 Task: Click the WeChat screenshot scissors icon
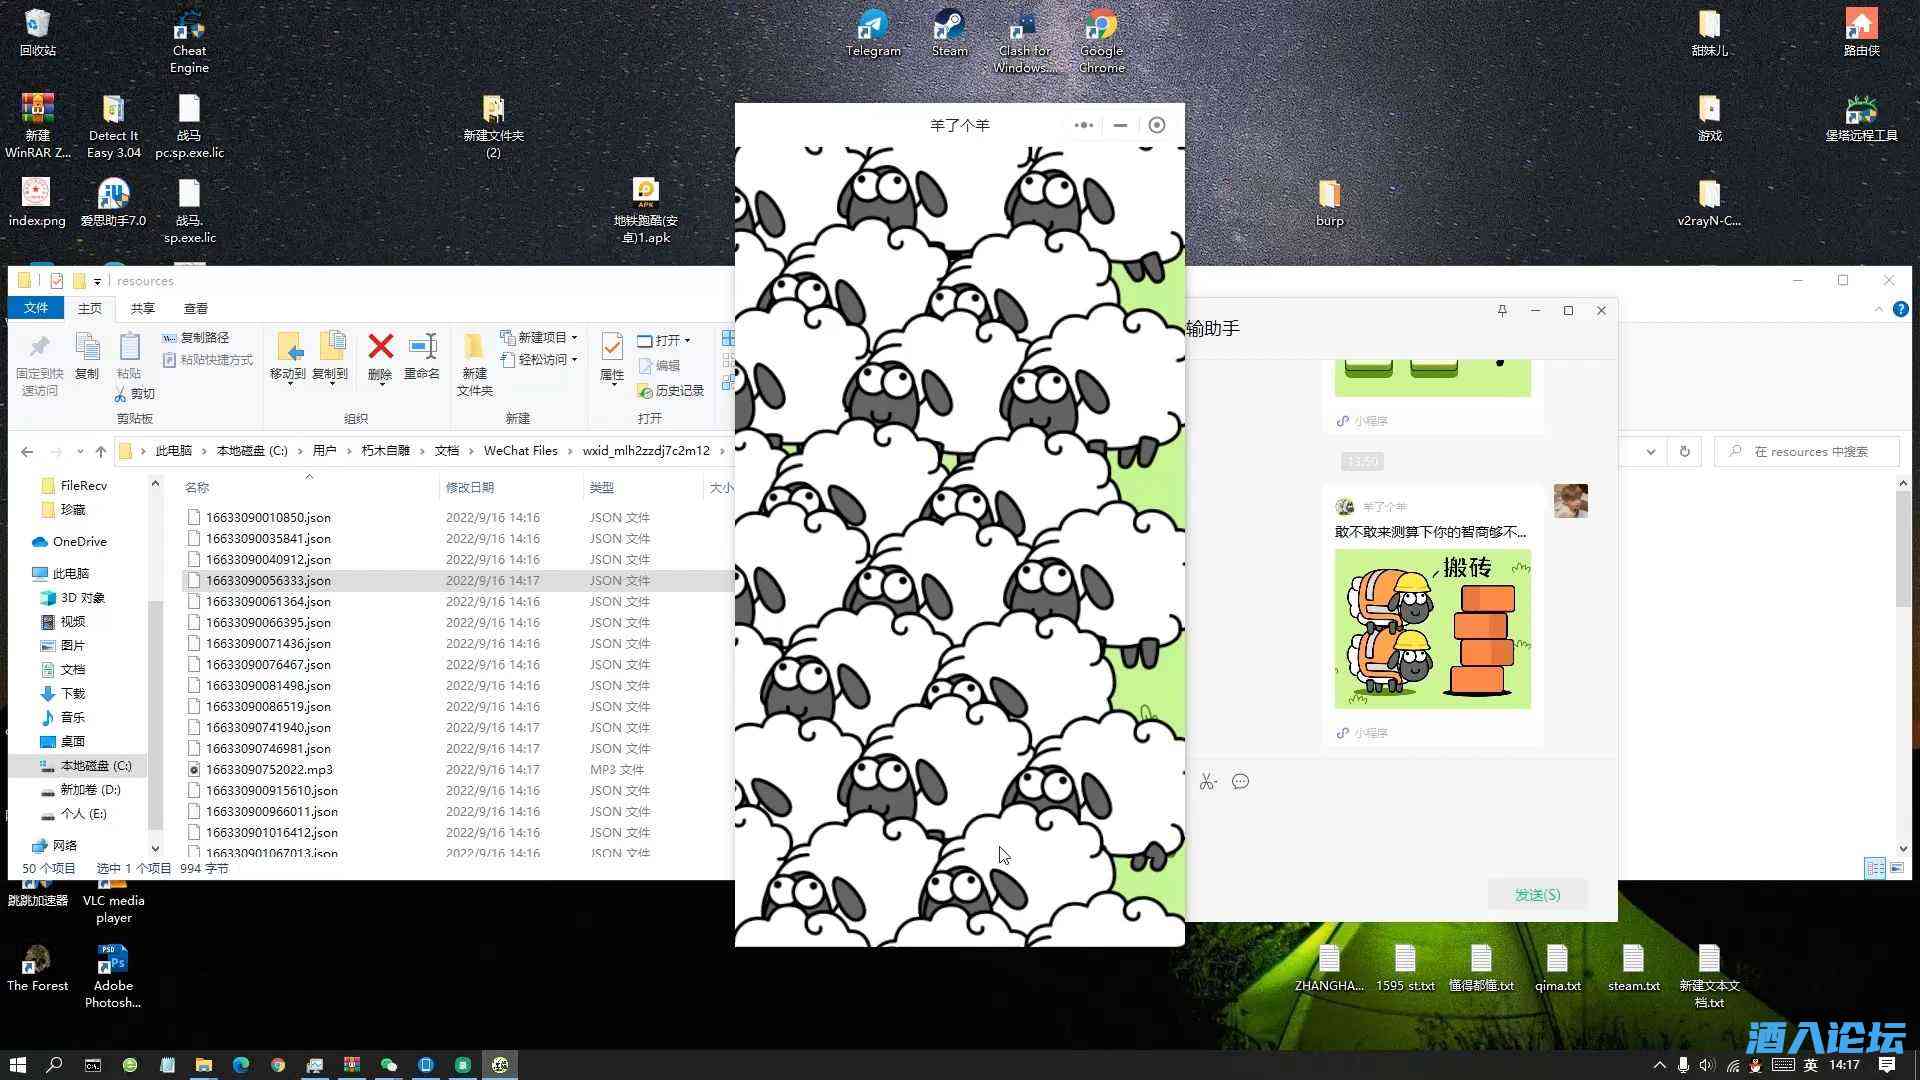pyautogui.click(x=1208, y=782)
